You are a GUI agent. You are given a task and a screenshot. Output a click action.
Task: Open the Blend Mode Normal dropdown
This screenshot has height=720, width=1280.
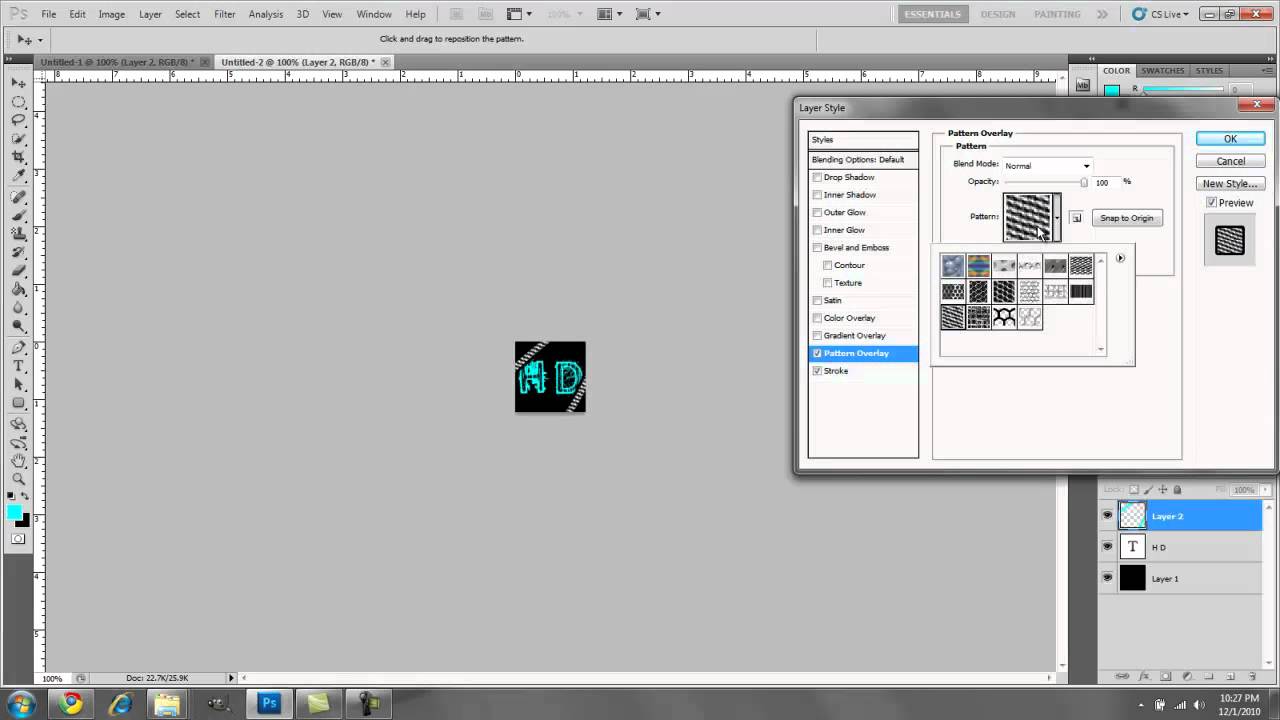pyautogui.click(x=1047, y=165)
